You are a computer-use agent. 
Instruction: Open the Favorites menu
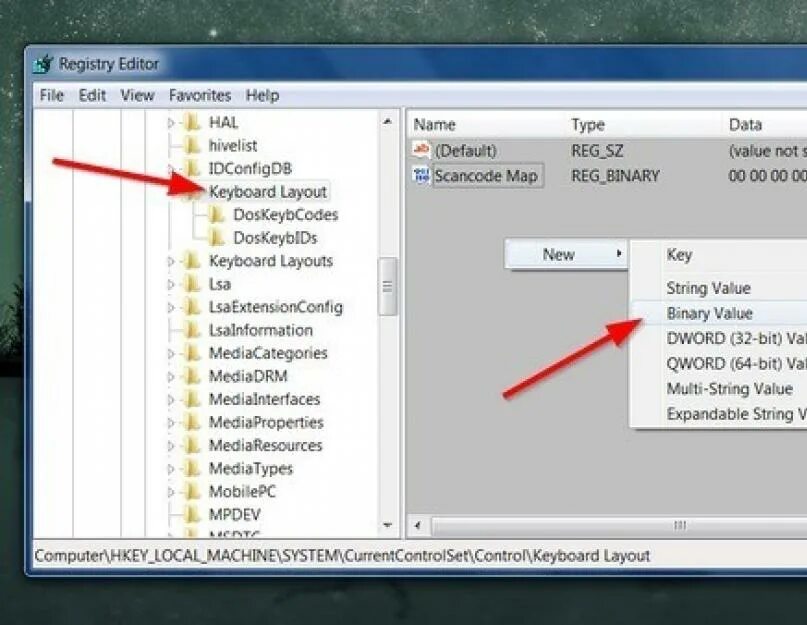tap(200, 95)
